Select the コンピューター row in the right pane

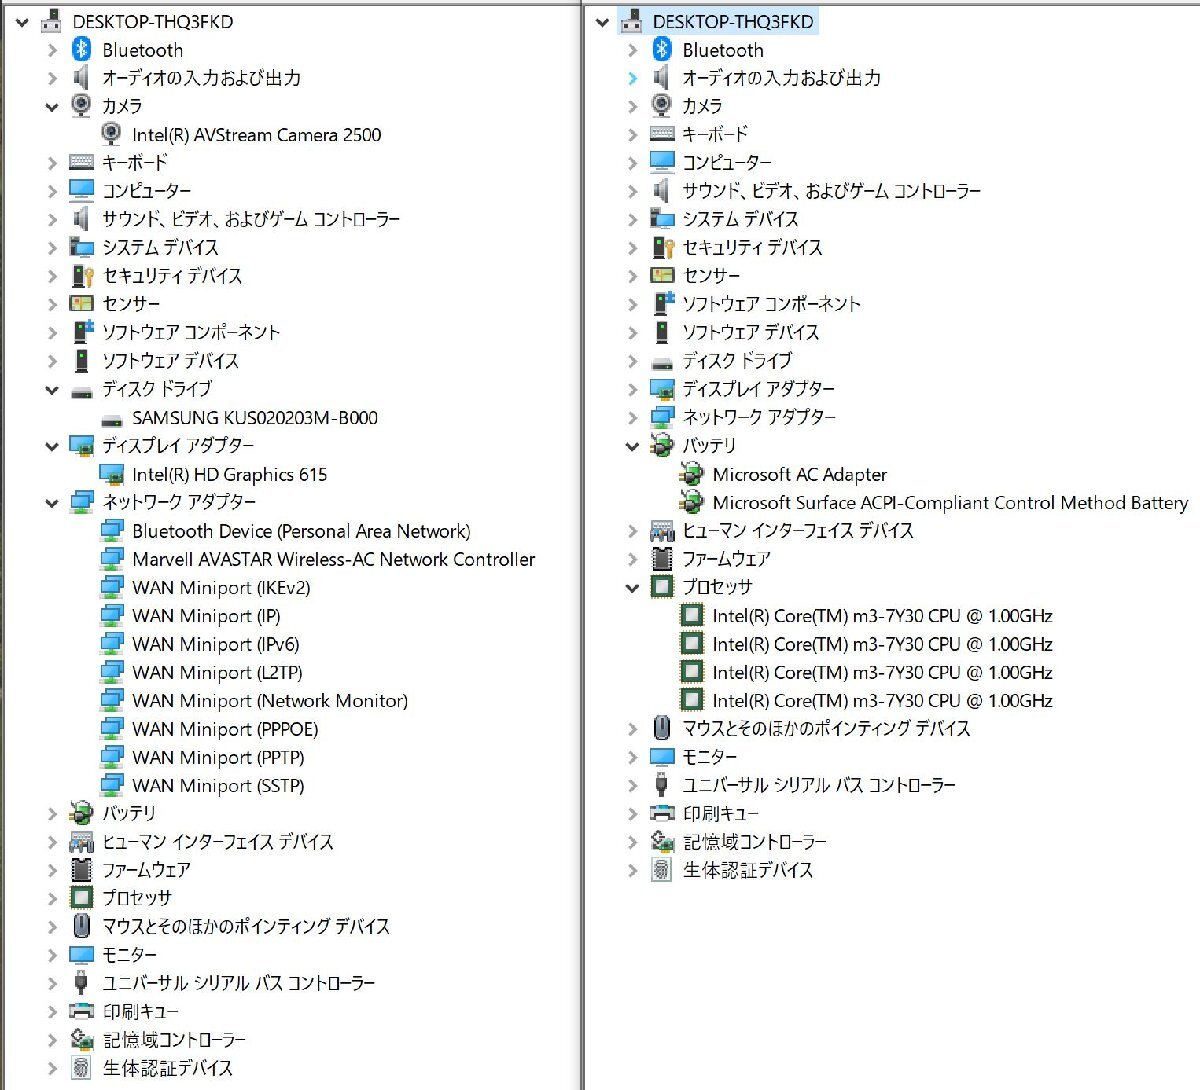tap(727, 162)
